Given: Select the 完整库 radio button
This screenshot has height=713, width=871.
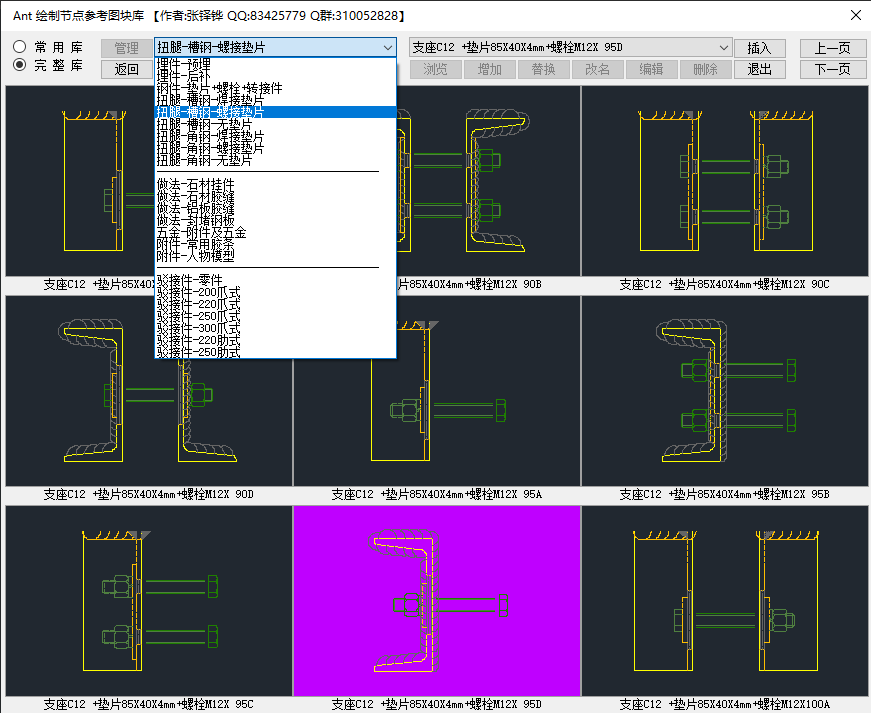Looking at the screenshot, I should point(20,65).
